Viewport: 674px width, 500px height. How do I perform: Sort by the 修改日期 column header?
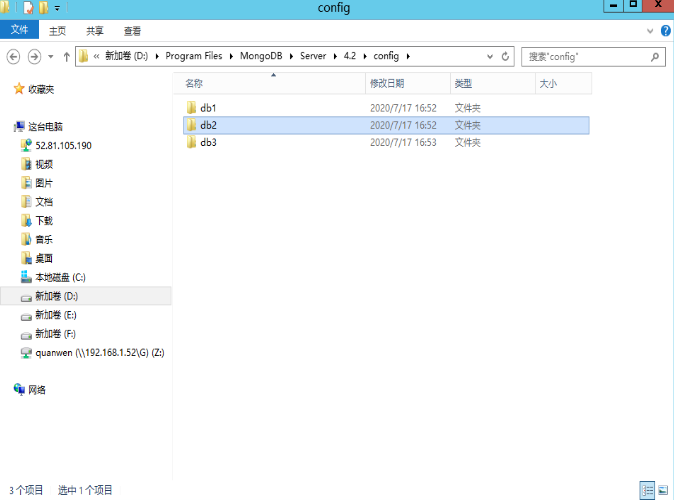click(408, 83)
